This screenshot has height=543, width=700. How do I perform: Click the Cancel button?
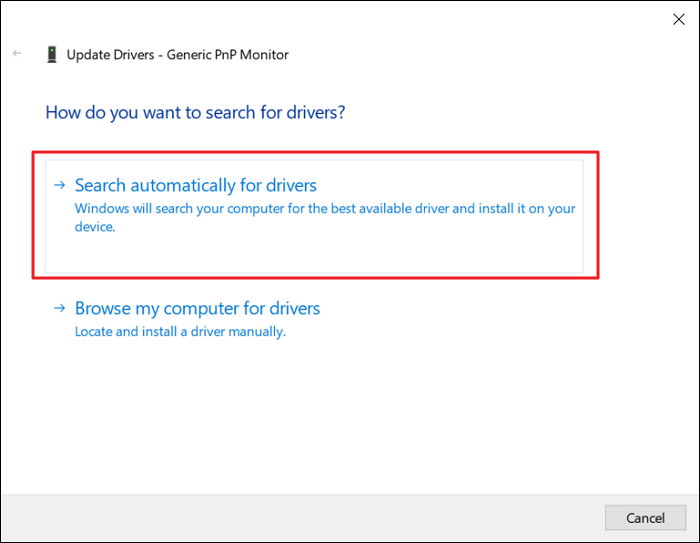pos(645,518)
